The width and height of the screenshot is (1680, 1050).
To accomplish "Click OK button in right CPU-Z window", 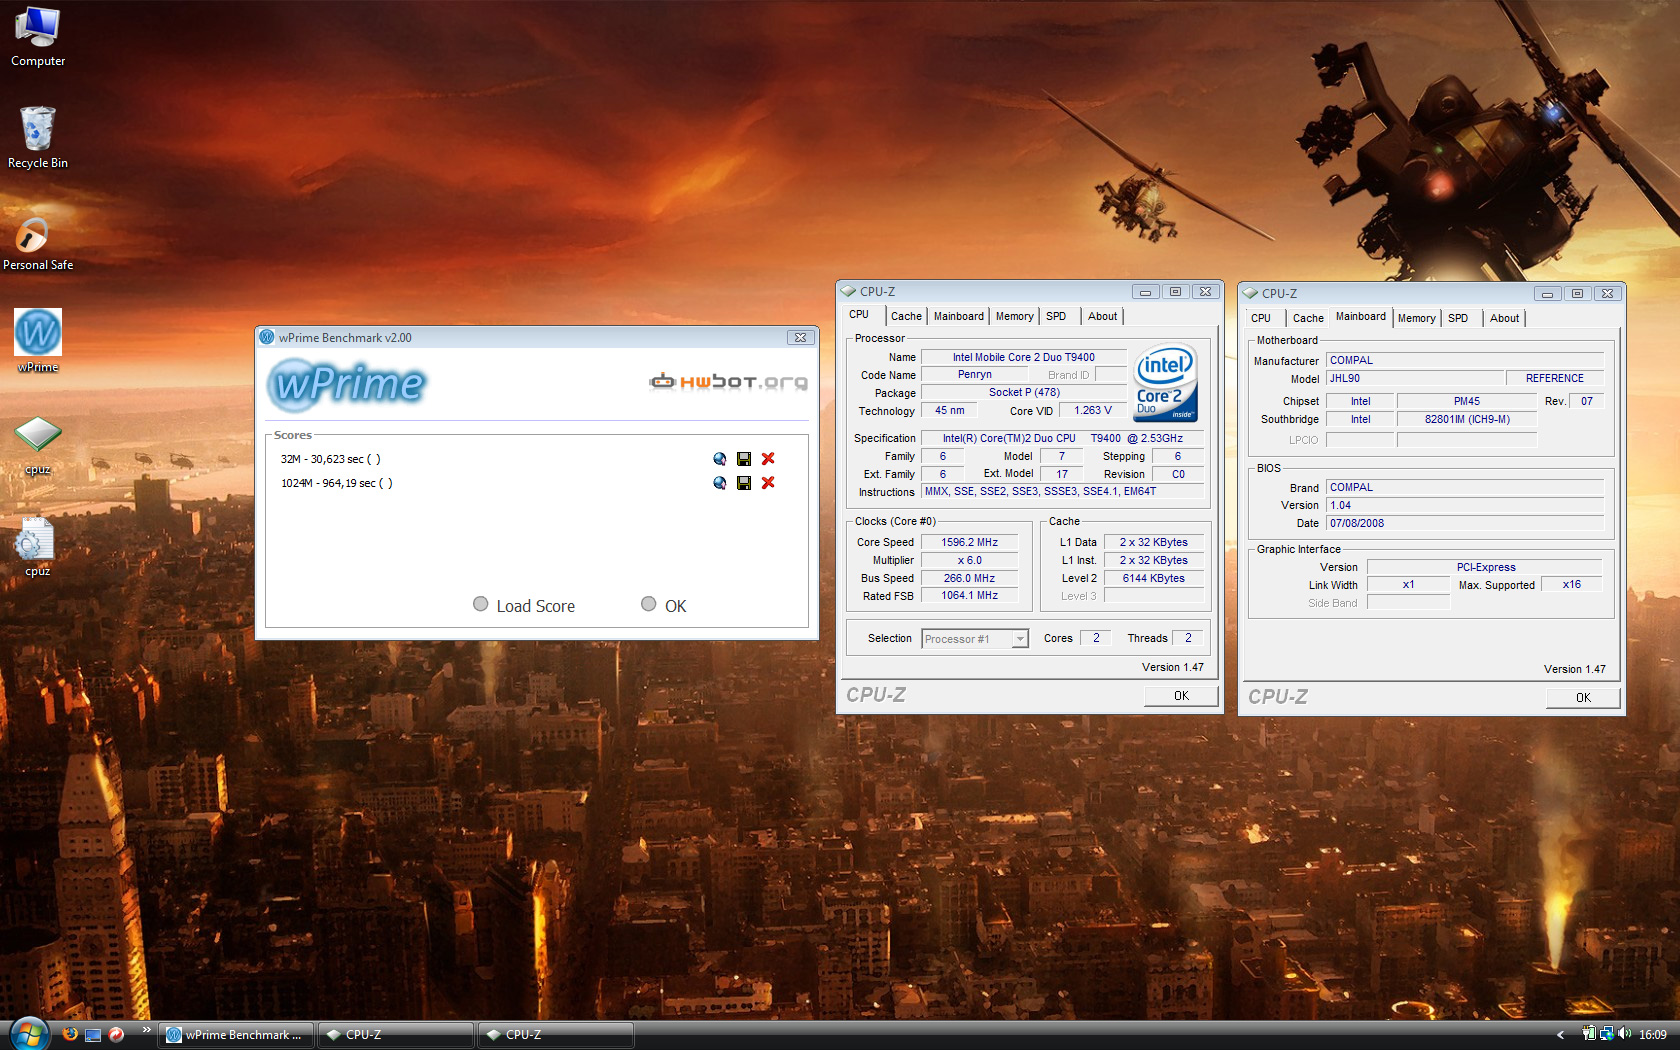I will tap(1583, 698).
